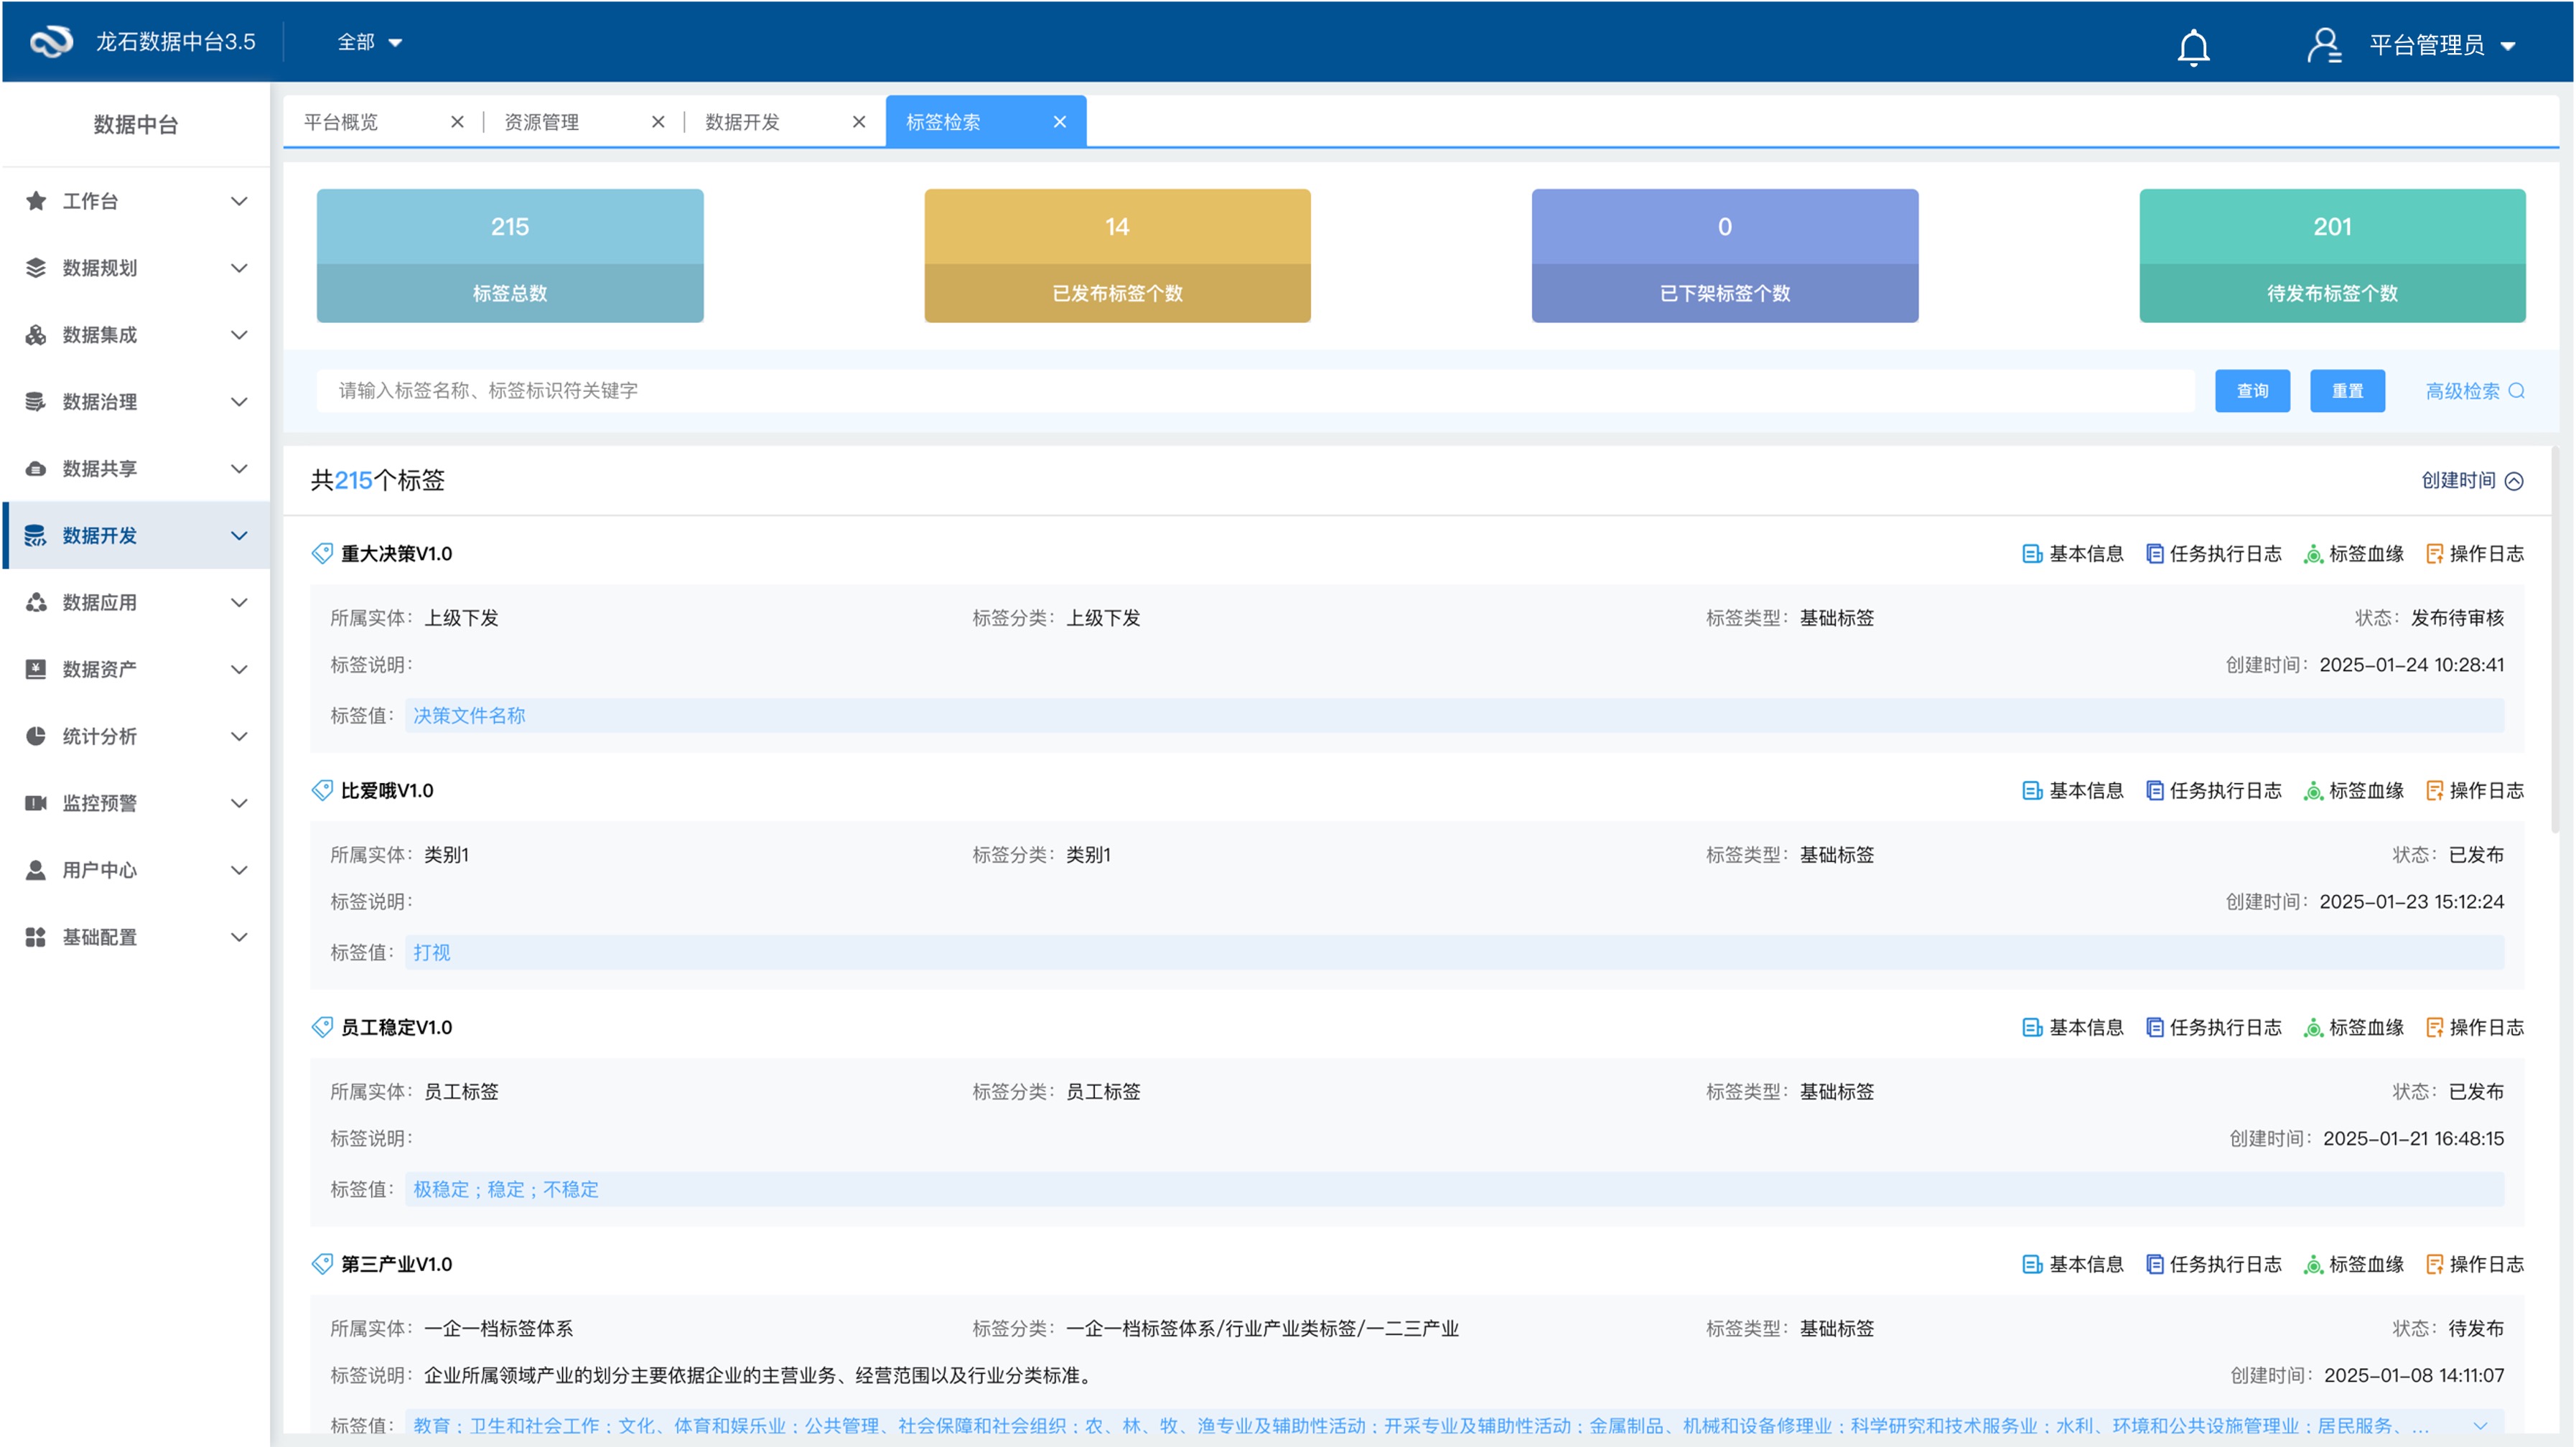The height and width of the screenshot is (1447, 2576).
Task: Open the 平台管理员 user dropdown arrow
Action: coord(2508,46)
